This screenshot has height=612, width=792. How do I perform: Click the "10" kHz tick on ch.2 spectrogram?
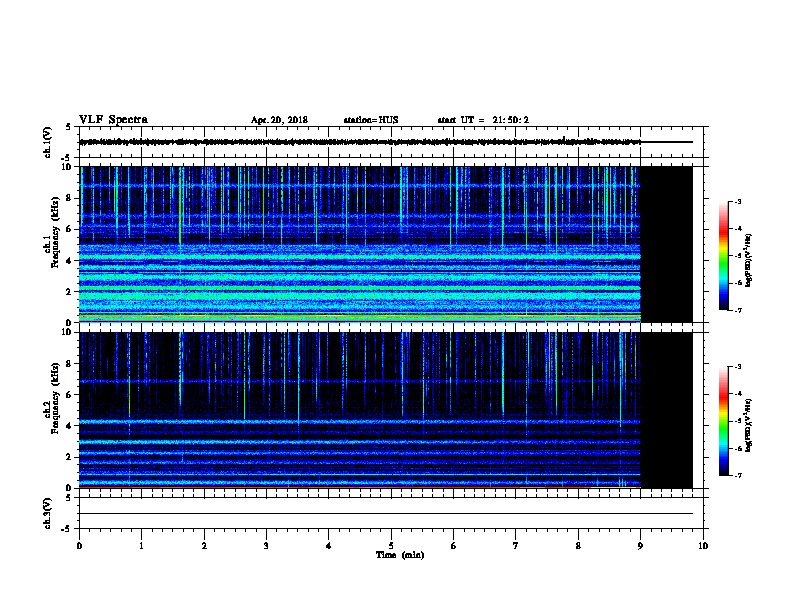(x=67, y=332)
